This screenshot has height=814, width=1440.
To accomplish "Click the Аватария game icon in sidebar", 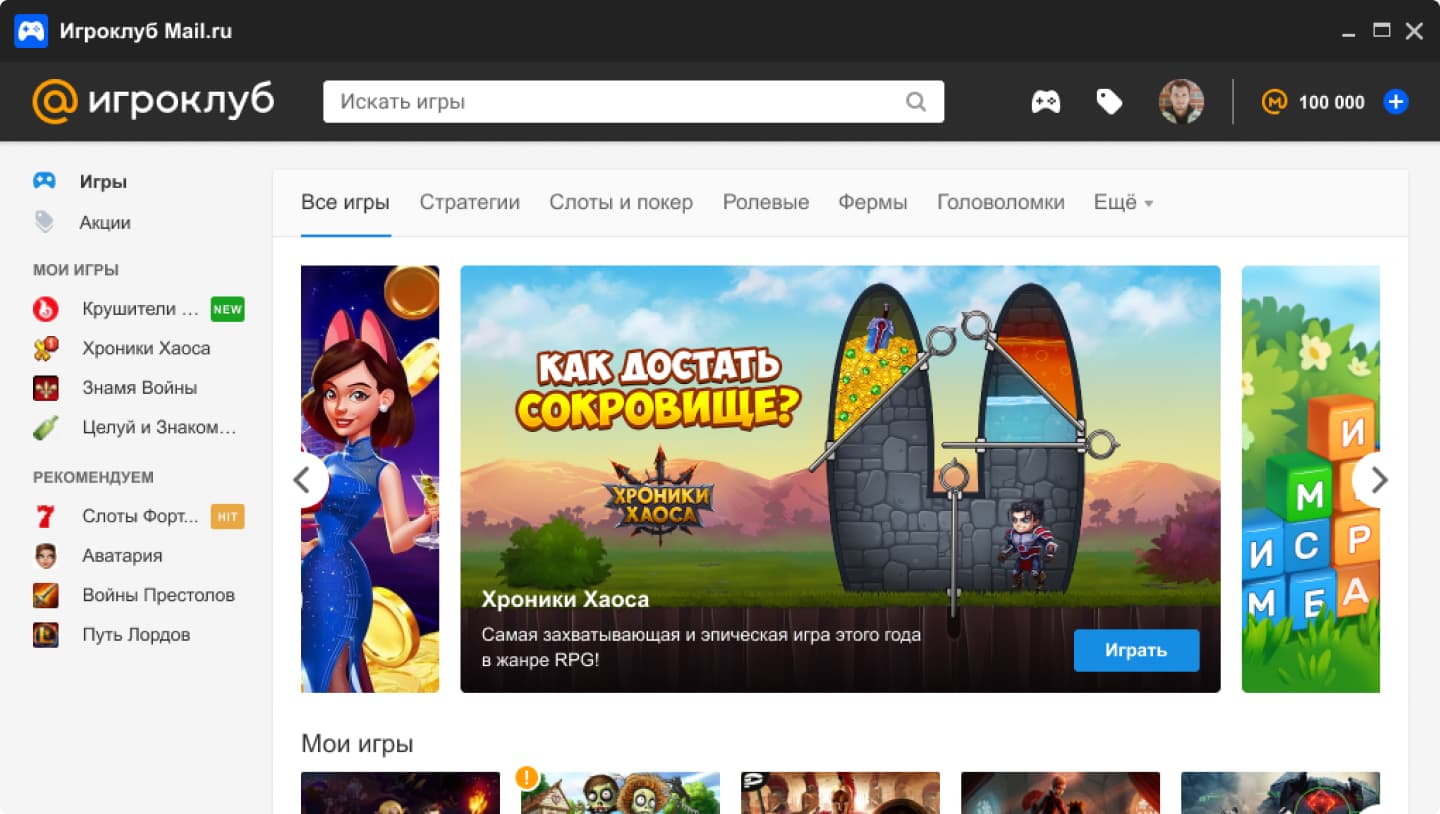I will (45, 556).
